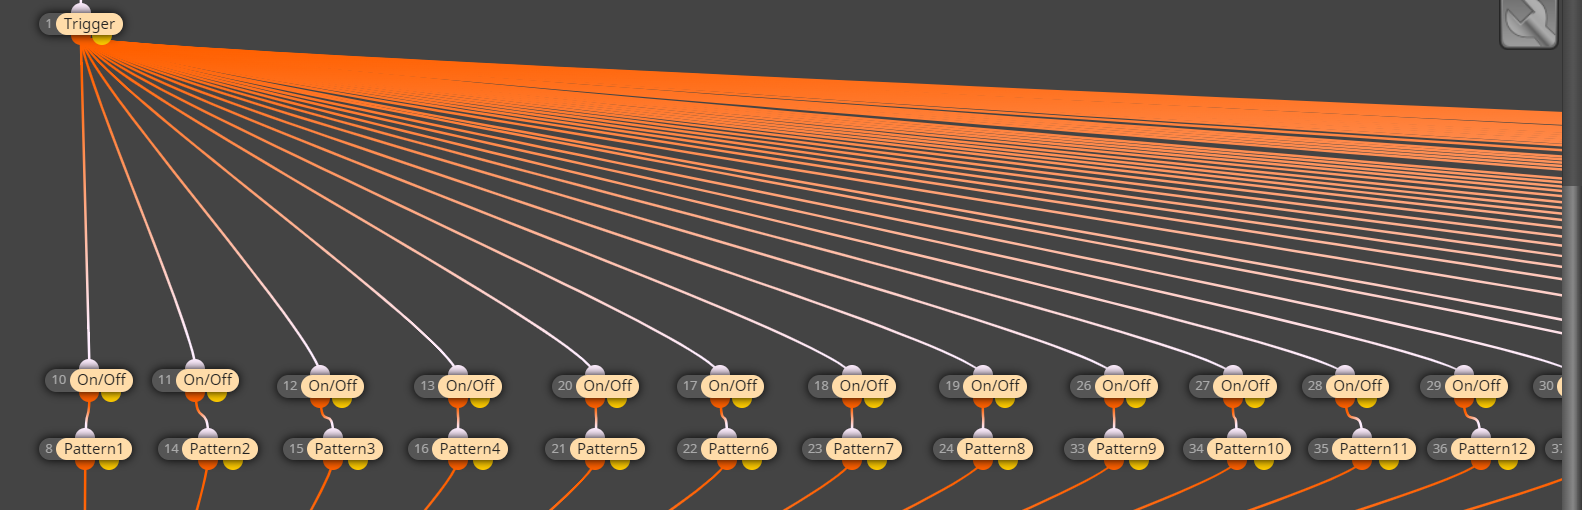1582x510 pixels.
Task: Select On/Off node number 17
Action: pyautogui.click(x=732, y=386)
